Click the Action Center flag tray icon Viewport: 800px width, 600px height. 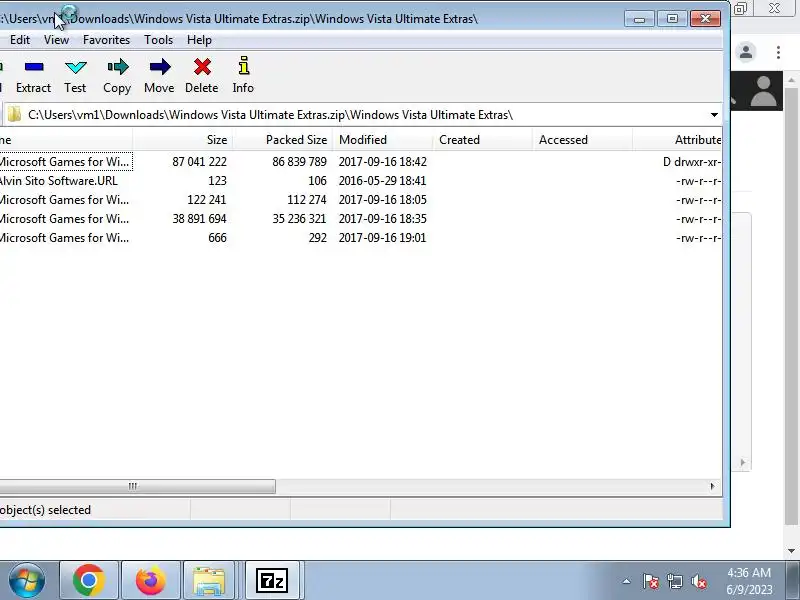tap(651, 581)
